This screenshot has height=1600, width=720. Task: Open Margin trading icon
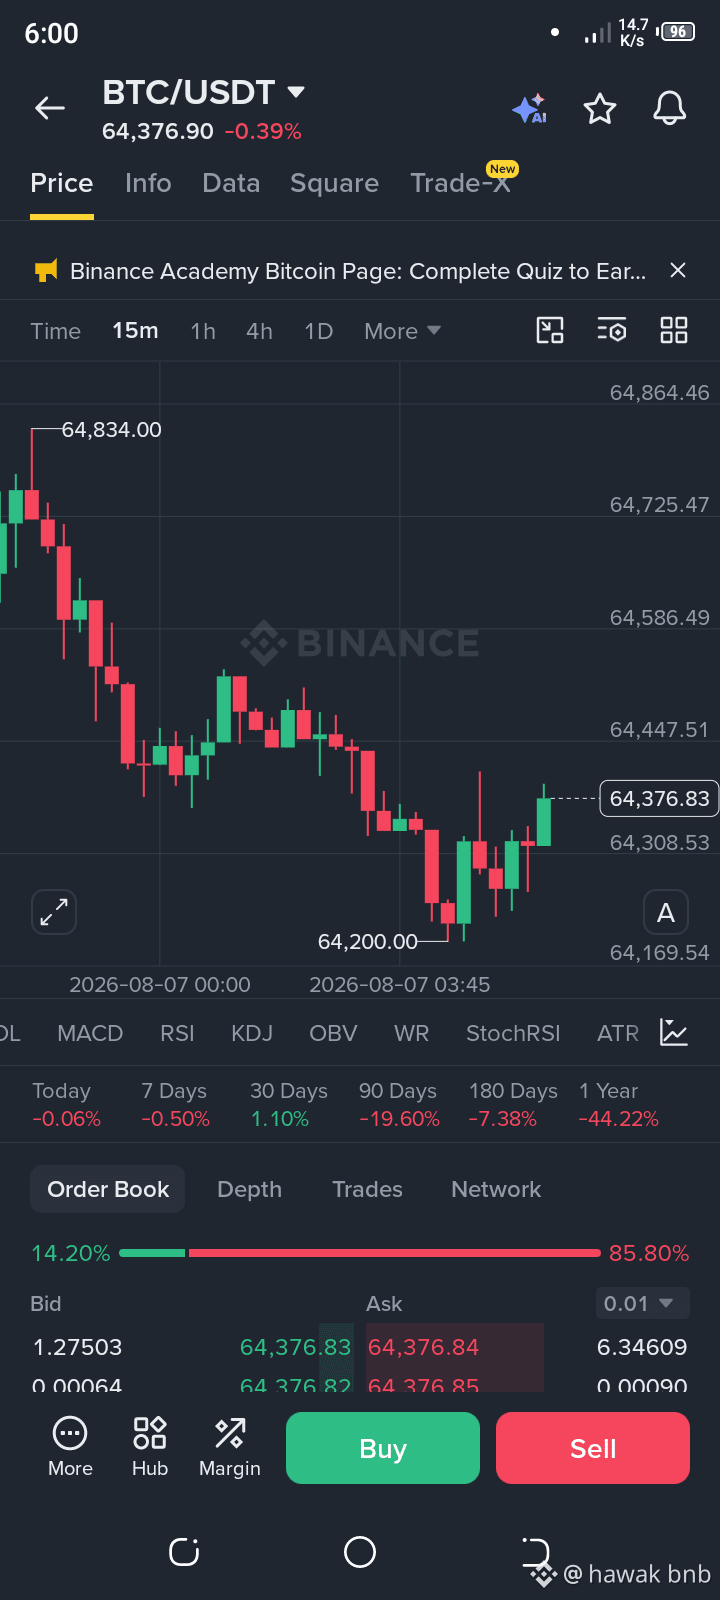[230, 1447]
